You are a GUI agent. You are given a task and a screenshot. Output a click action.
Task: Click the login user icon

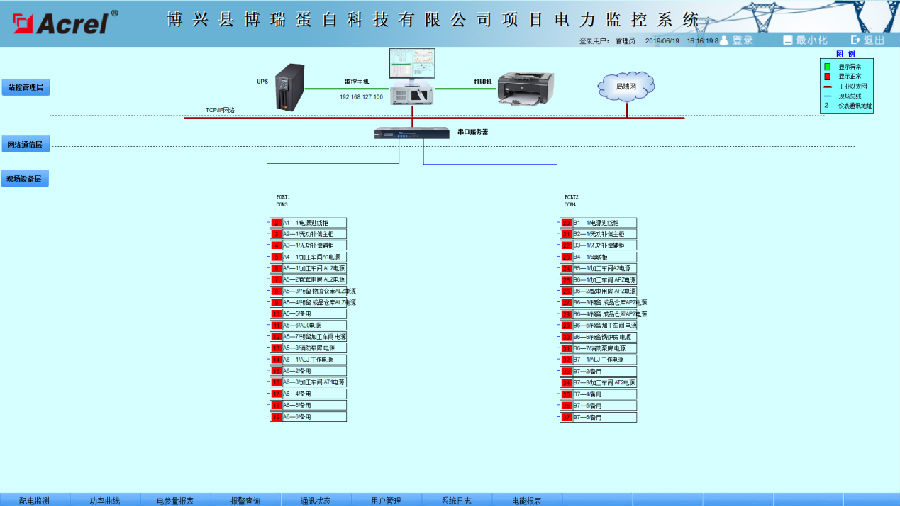click(x=724, y=40)
